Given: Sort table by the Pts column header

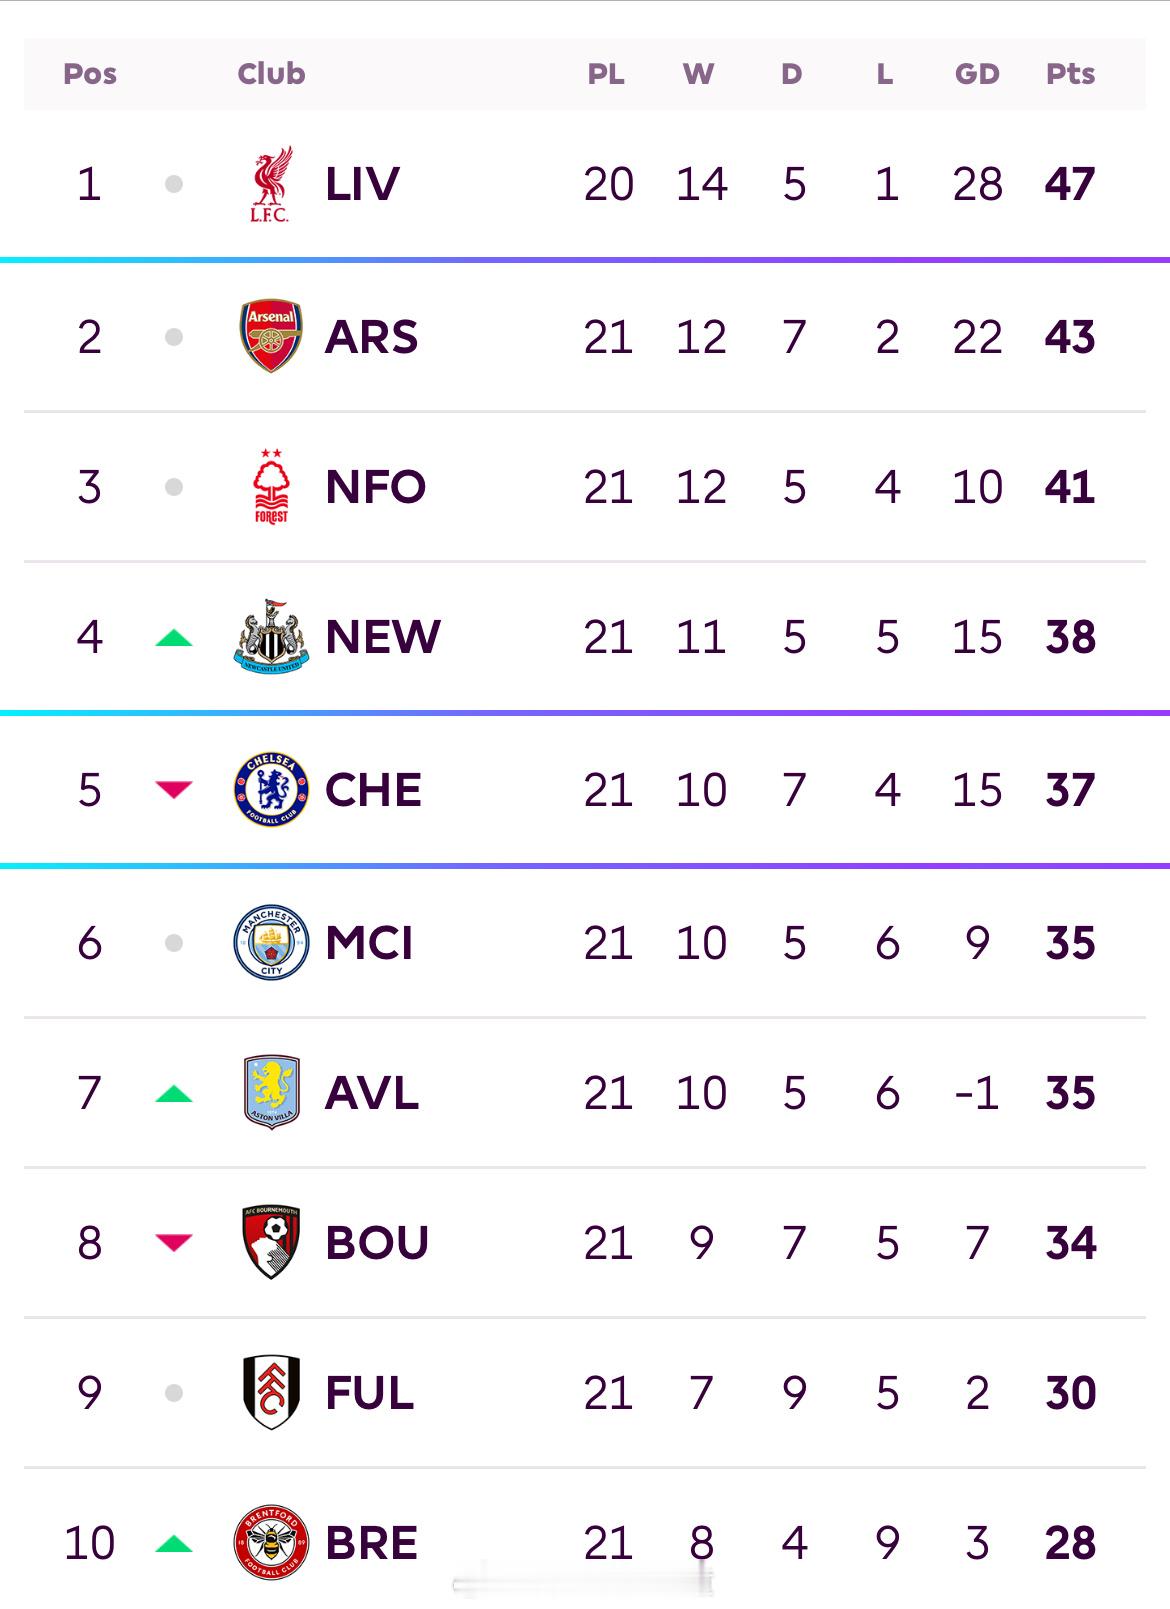Looking at the screenshot, I should pyautogui.click(x=1070, y=74).
